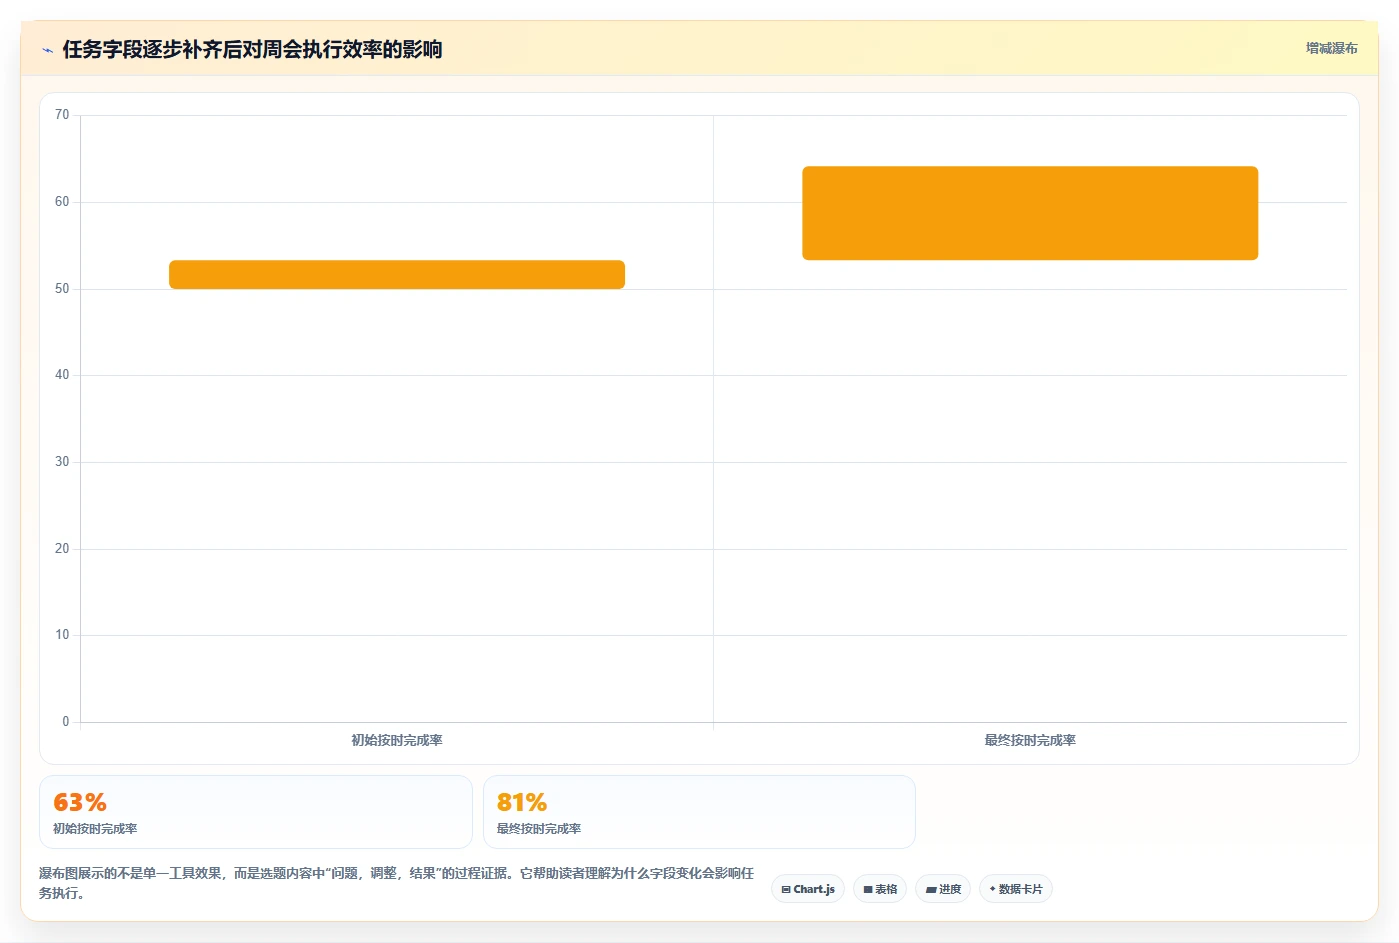This screenshot has width=1399, height=943.
Task: Click the Chart.js tag chip
Action: pos(808,889)
